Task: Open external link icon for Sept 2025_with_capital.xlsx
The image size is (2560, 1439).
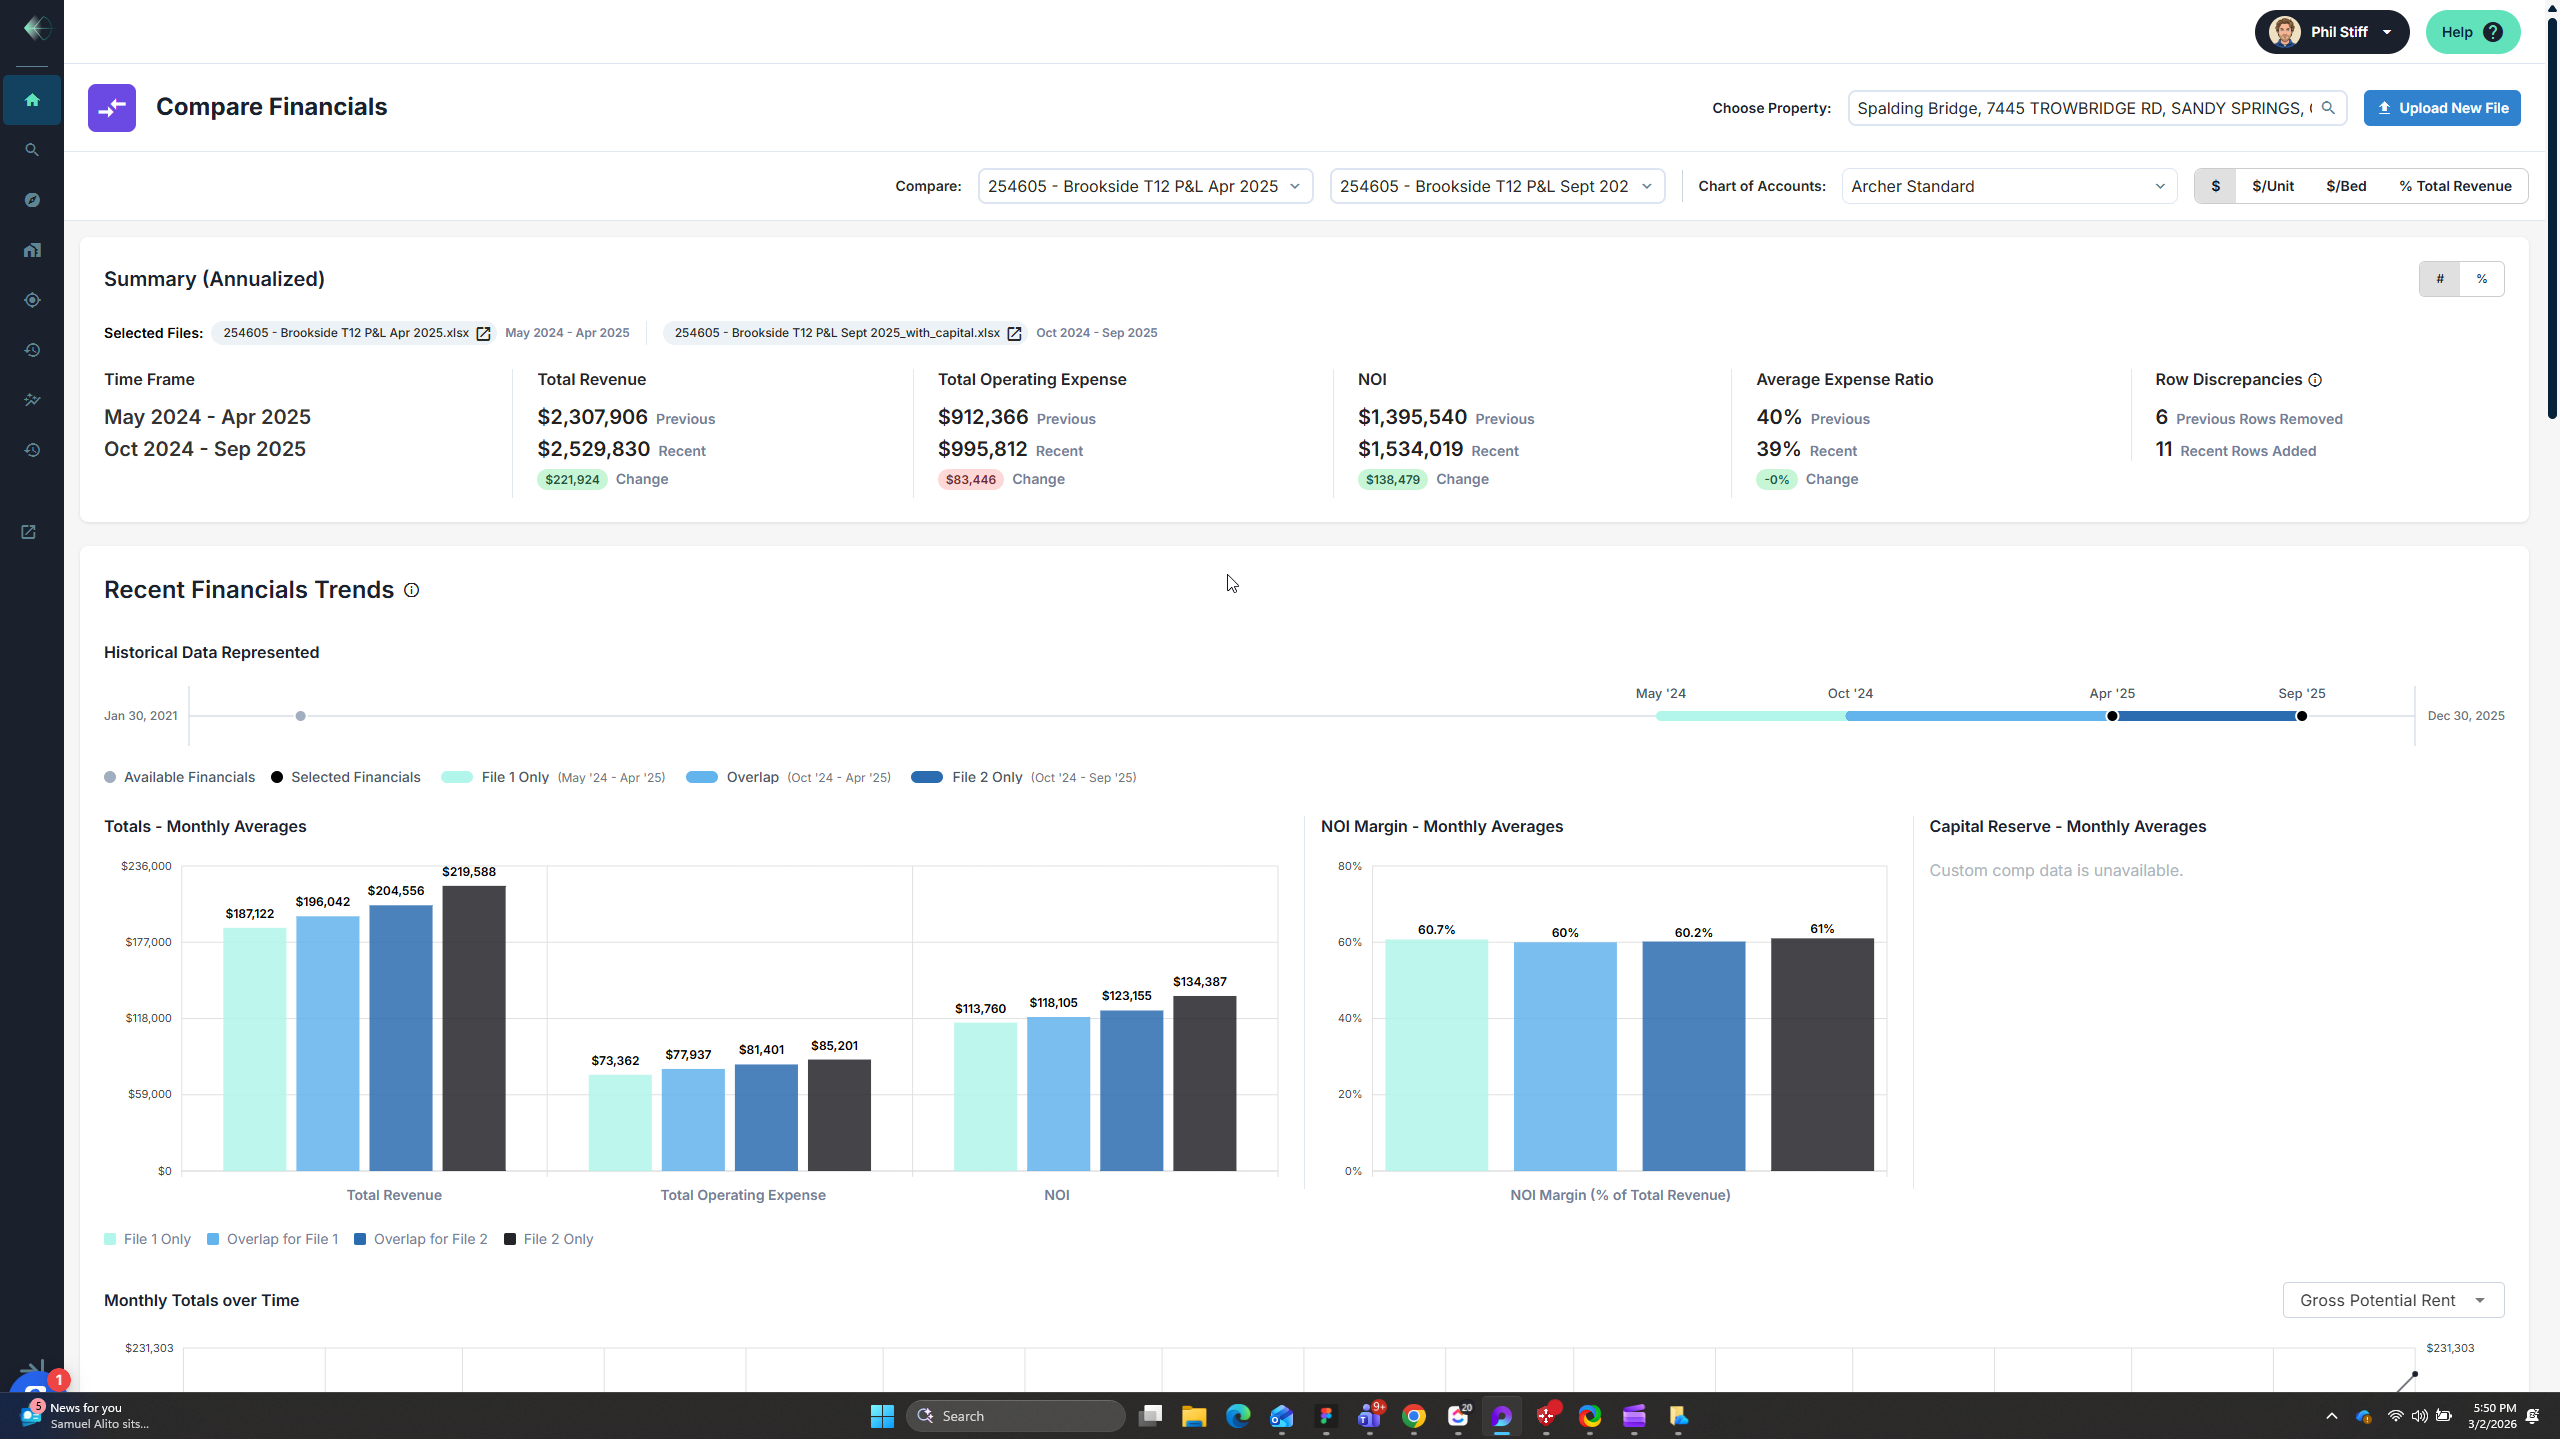Action: [x=1014, y=334]
